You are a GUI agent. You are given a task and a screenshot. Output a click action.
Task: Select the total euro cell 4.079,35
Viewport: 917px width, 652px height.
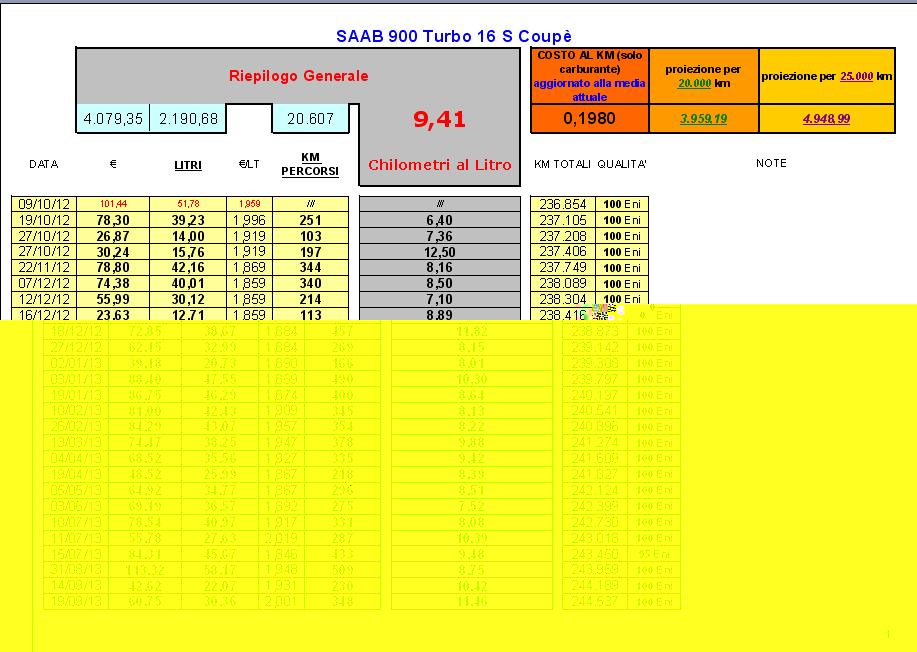[113, 119]
